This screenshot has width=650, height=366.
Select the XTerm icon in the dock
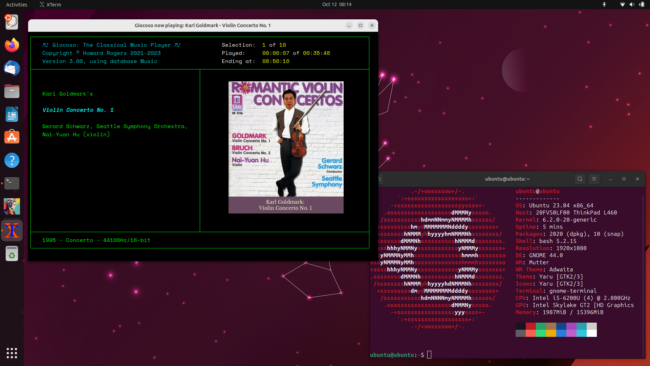pos(12,230)
